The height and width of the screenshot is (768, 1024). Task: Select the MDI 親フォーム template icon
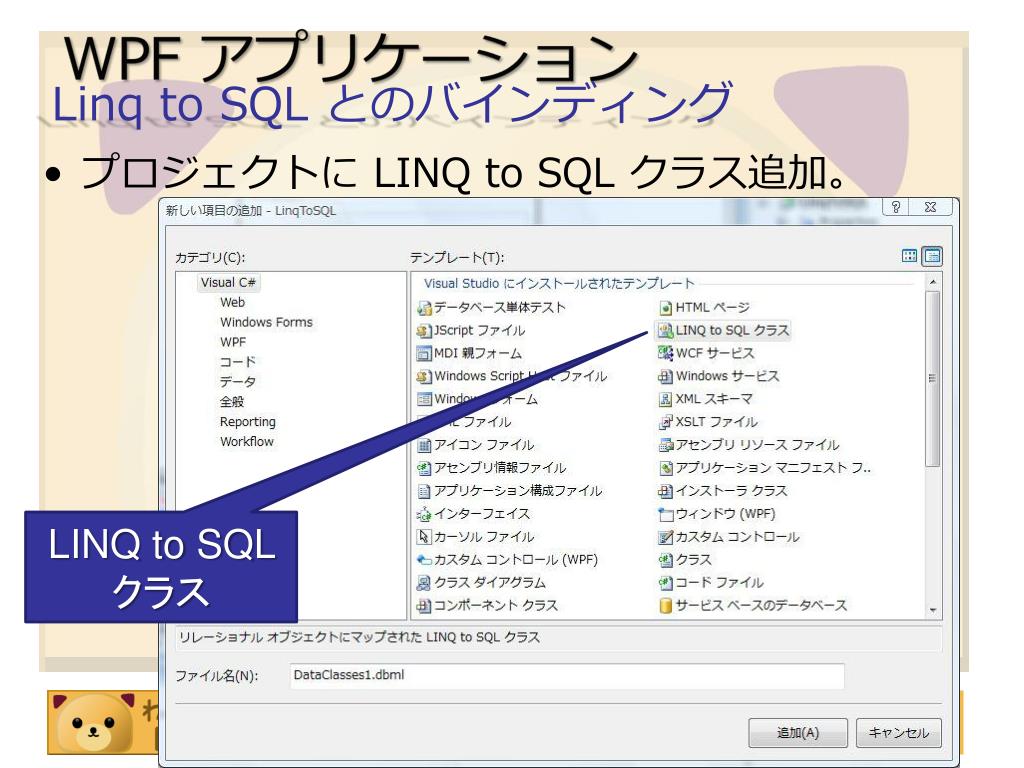click(x=424, y=353)
